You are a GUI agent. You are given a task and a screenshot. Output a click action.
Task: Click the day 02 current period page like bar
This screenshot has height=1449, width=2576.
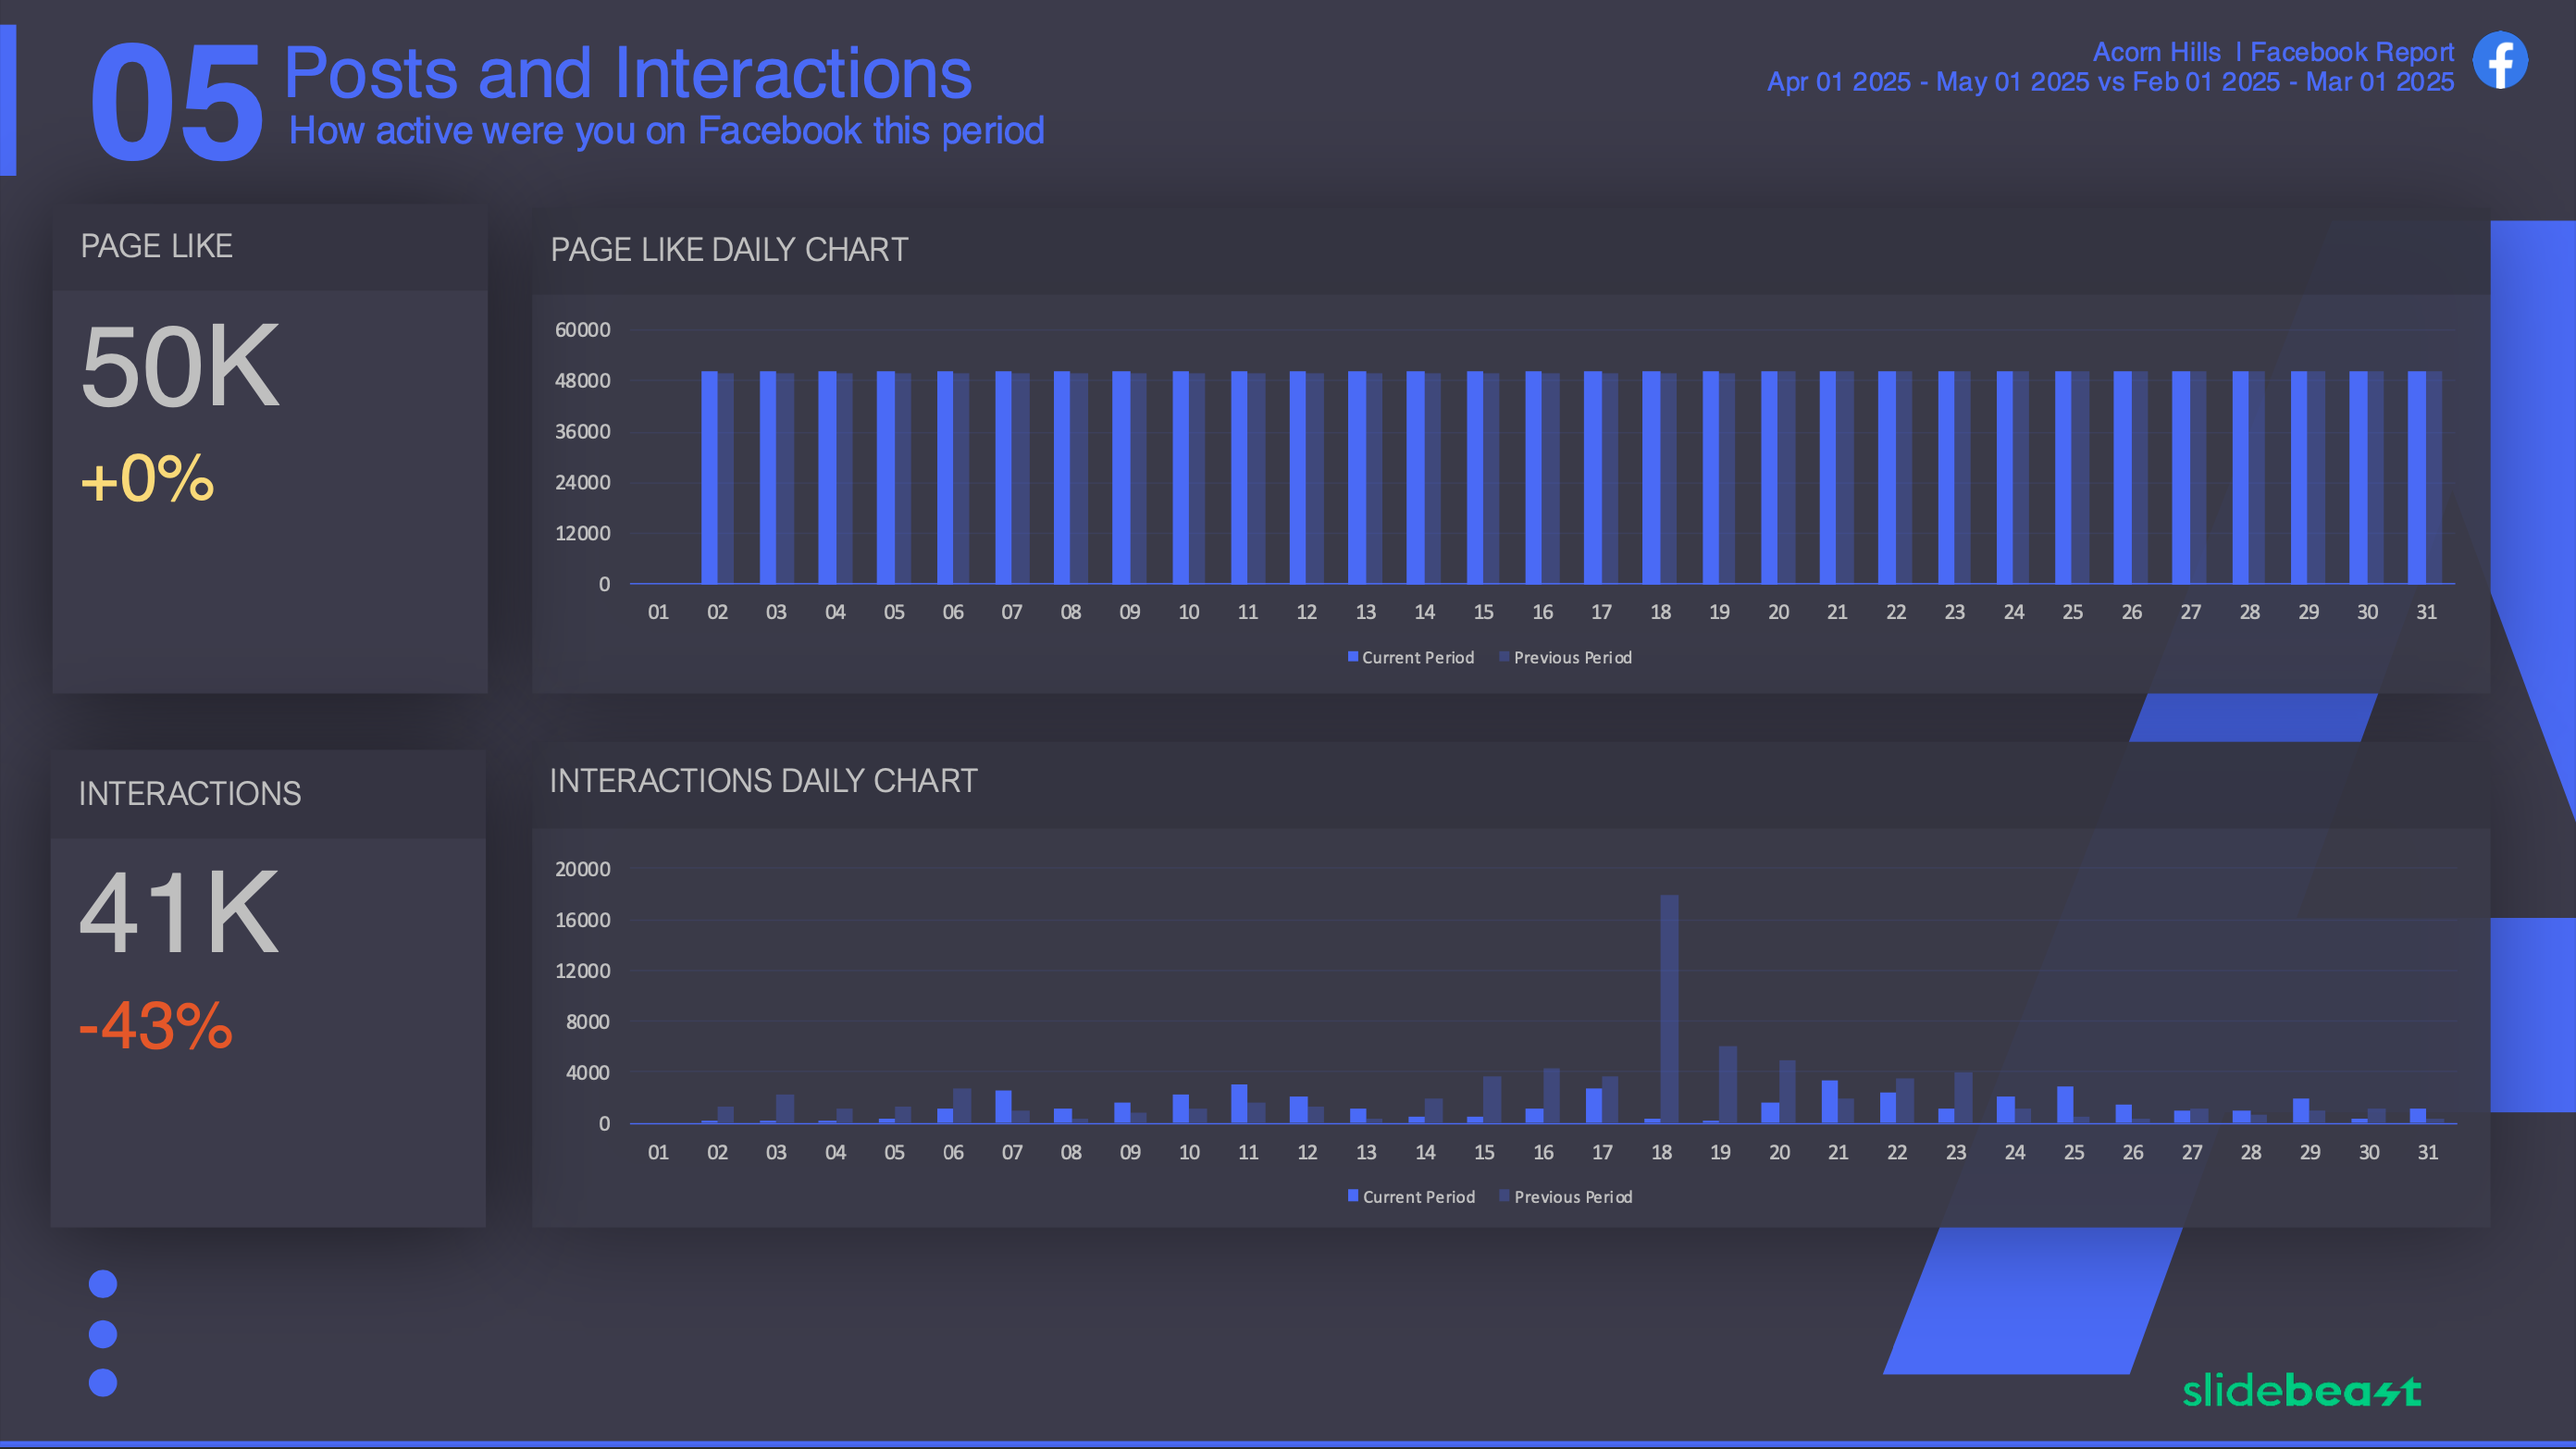click(709, 477)
